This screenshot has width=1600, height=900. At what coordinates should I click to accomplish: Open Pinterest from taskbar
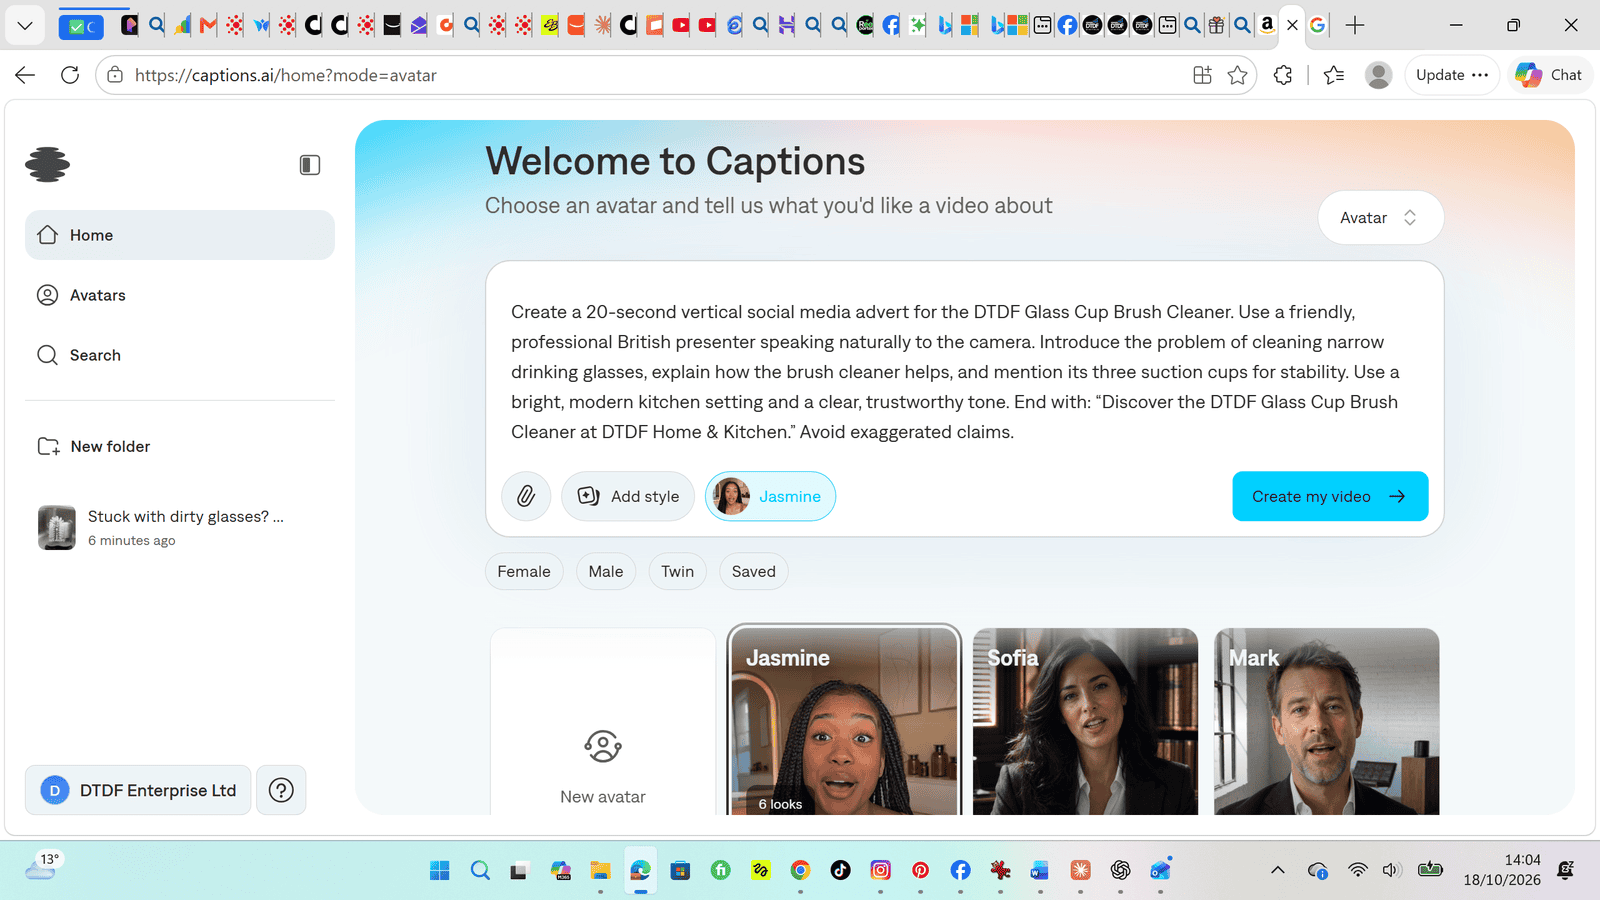(x=920, y=870)
